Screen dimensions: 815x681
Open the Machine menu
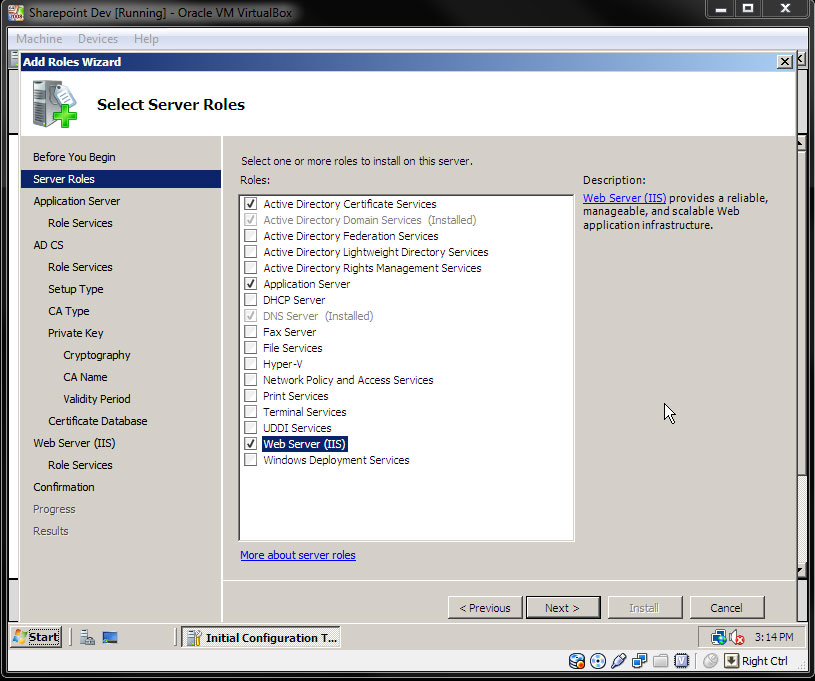click(x=39, y=39)
